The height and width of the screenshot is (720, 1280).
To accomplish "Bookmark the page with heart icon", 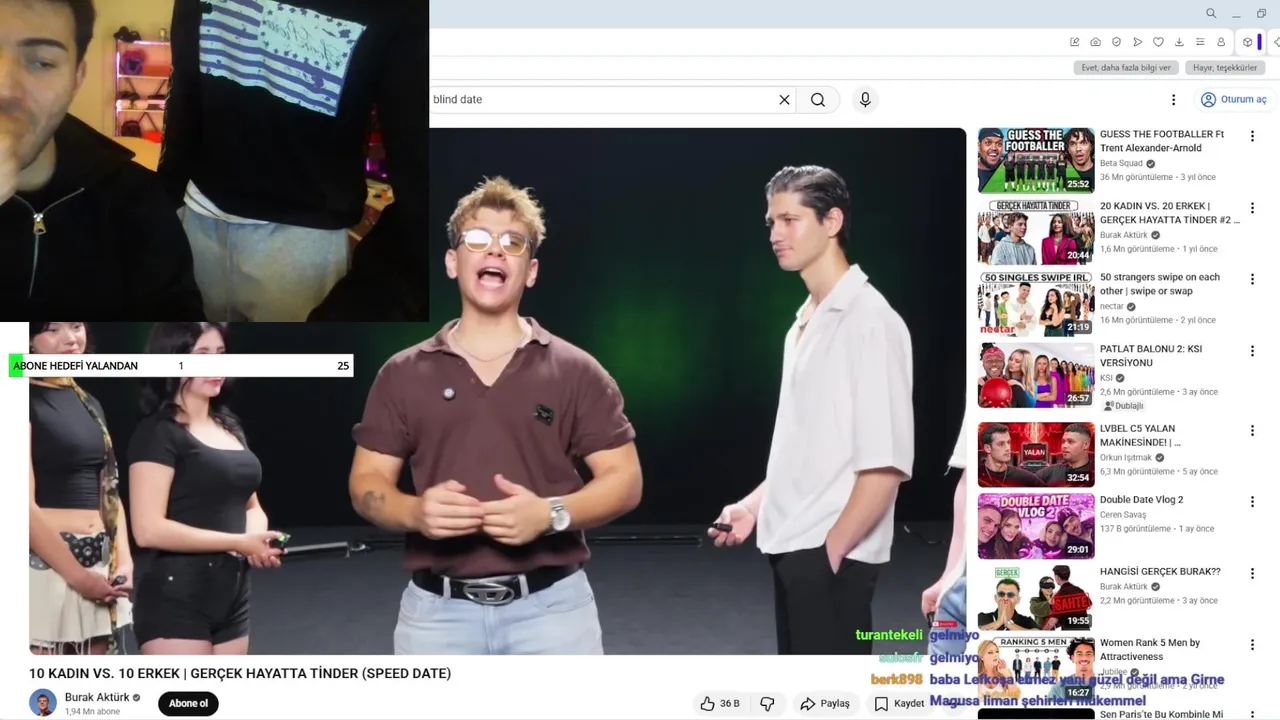I will (x=1158, y=42).
